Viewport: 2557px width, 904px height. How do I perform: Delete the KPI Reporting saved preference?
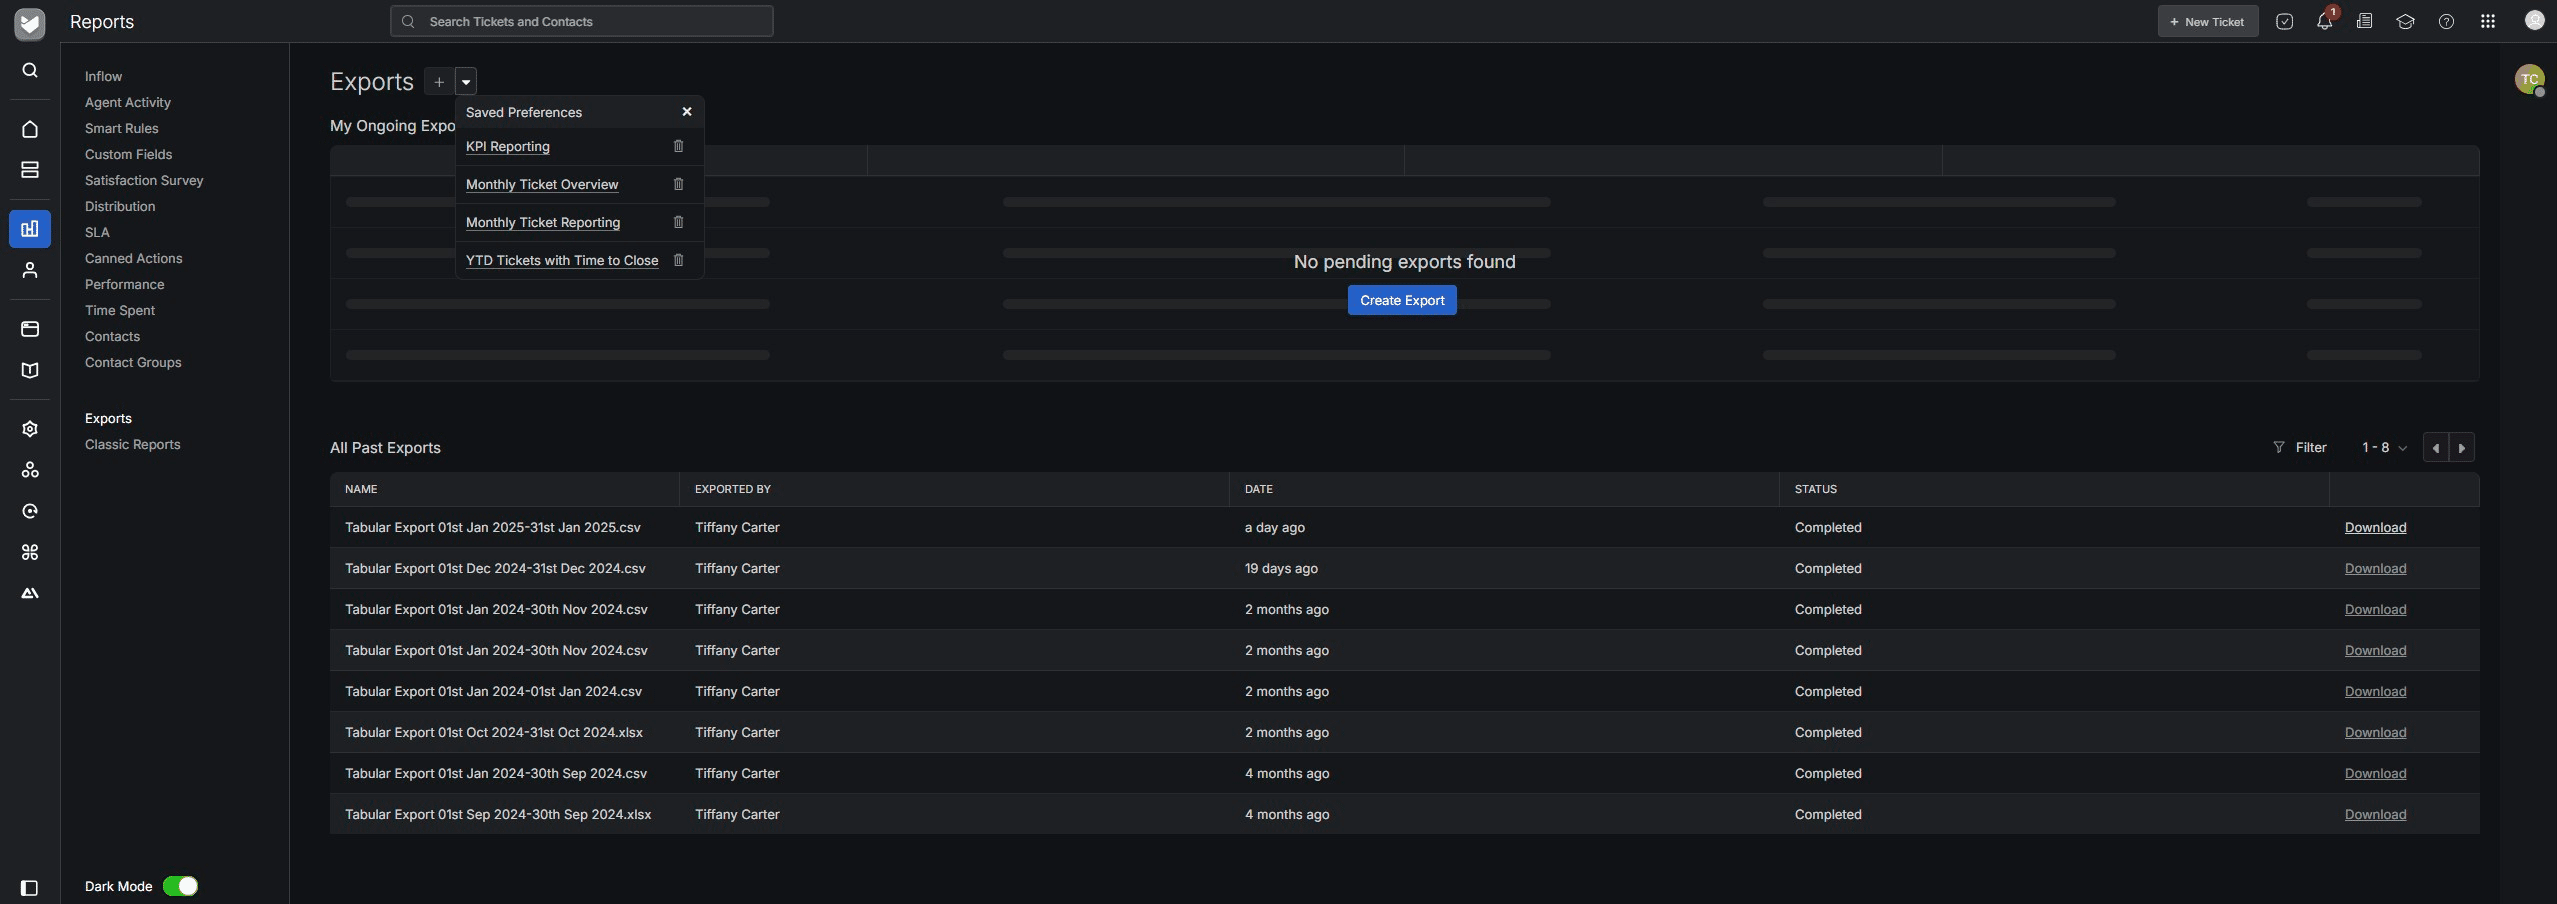(x=678, y=146)
